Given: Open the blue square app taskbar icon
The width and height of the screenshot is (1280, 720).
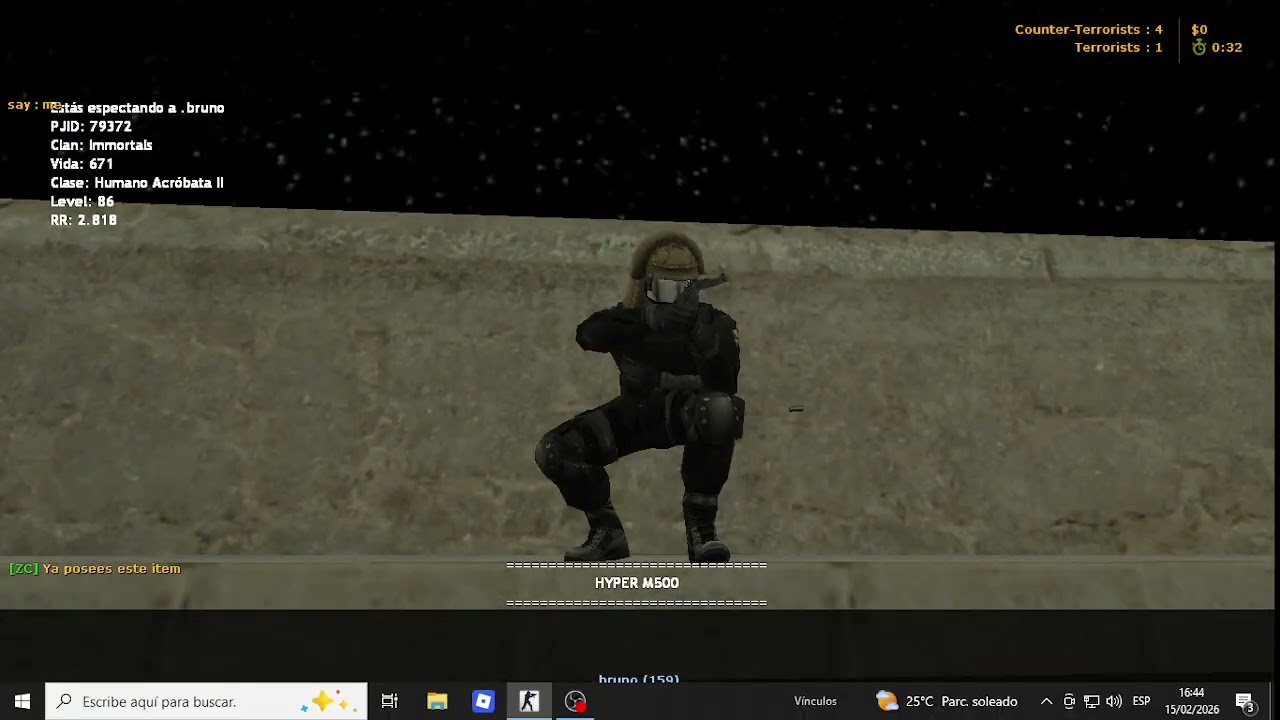Looking at the screenshot, I should [483, 701].
